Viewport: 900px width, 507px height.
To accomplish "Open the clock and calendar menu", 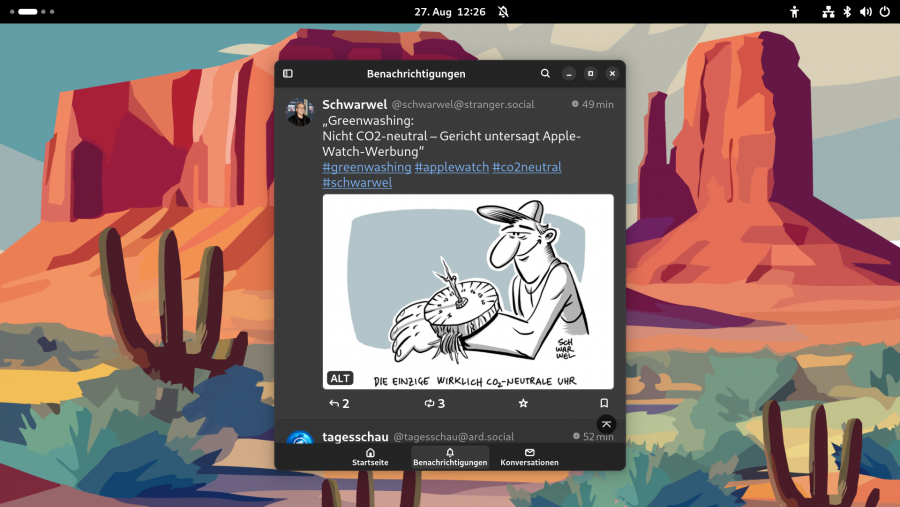I will (450, 12).
